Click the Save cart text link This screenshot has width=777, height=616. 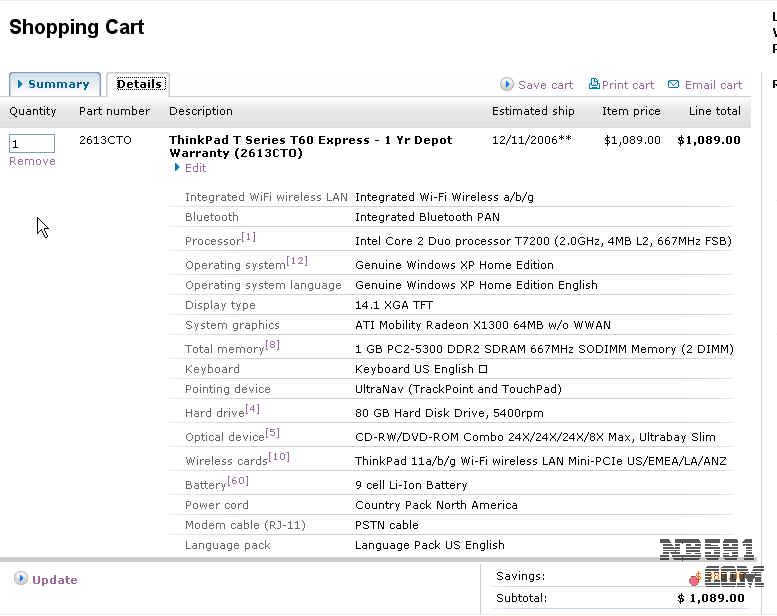(545, 85)
